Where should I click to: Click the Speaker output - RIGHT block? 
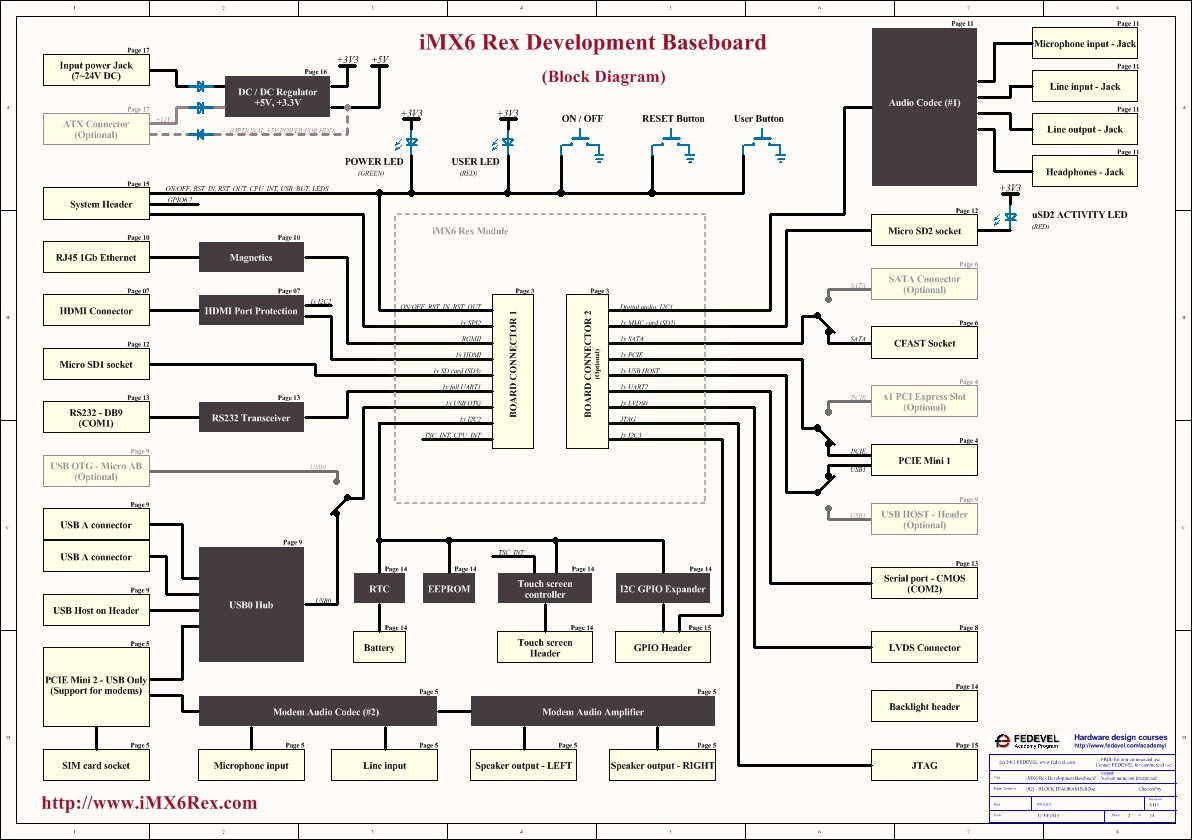tap(662, 766)
